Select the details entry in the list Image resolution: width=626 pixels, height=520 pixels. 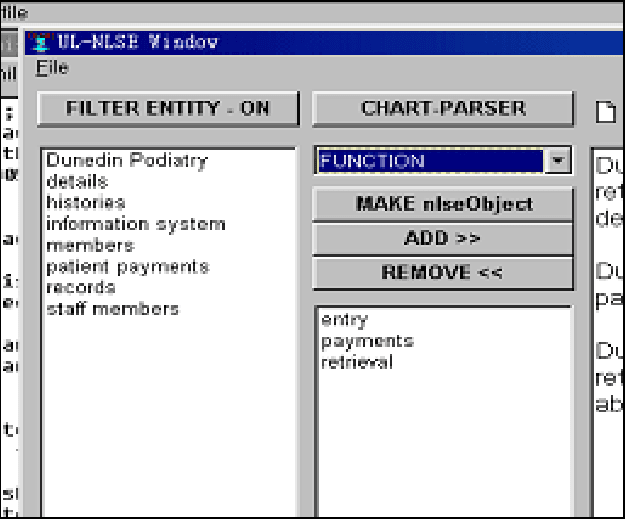tap(77, 181)
